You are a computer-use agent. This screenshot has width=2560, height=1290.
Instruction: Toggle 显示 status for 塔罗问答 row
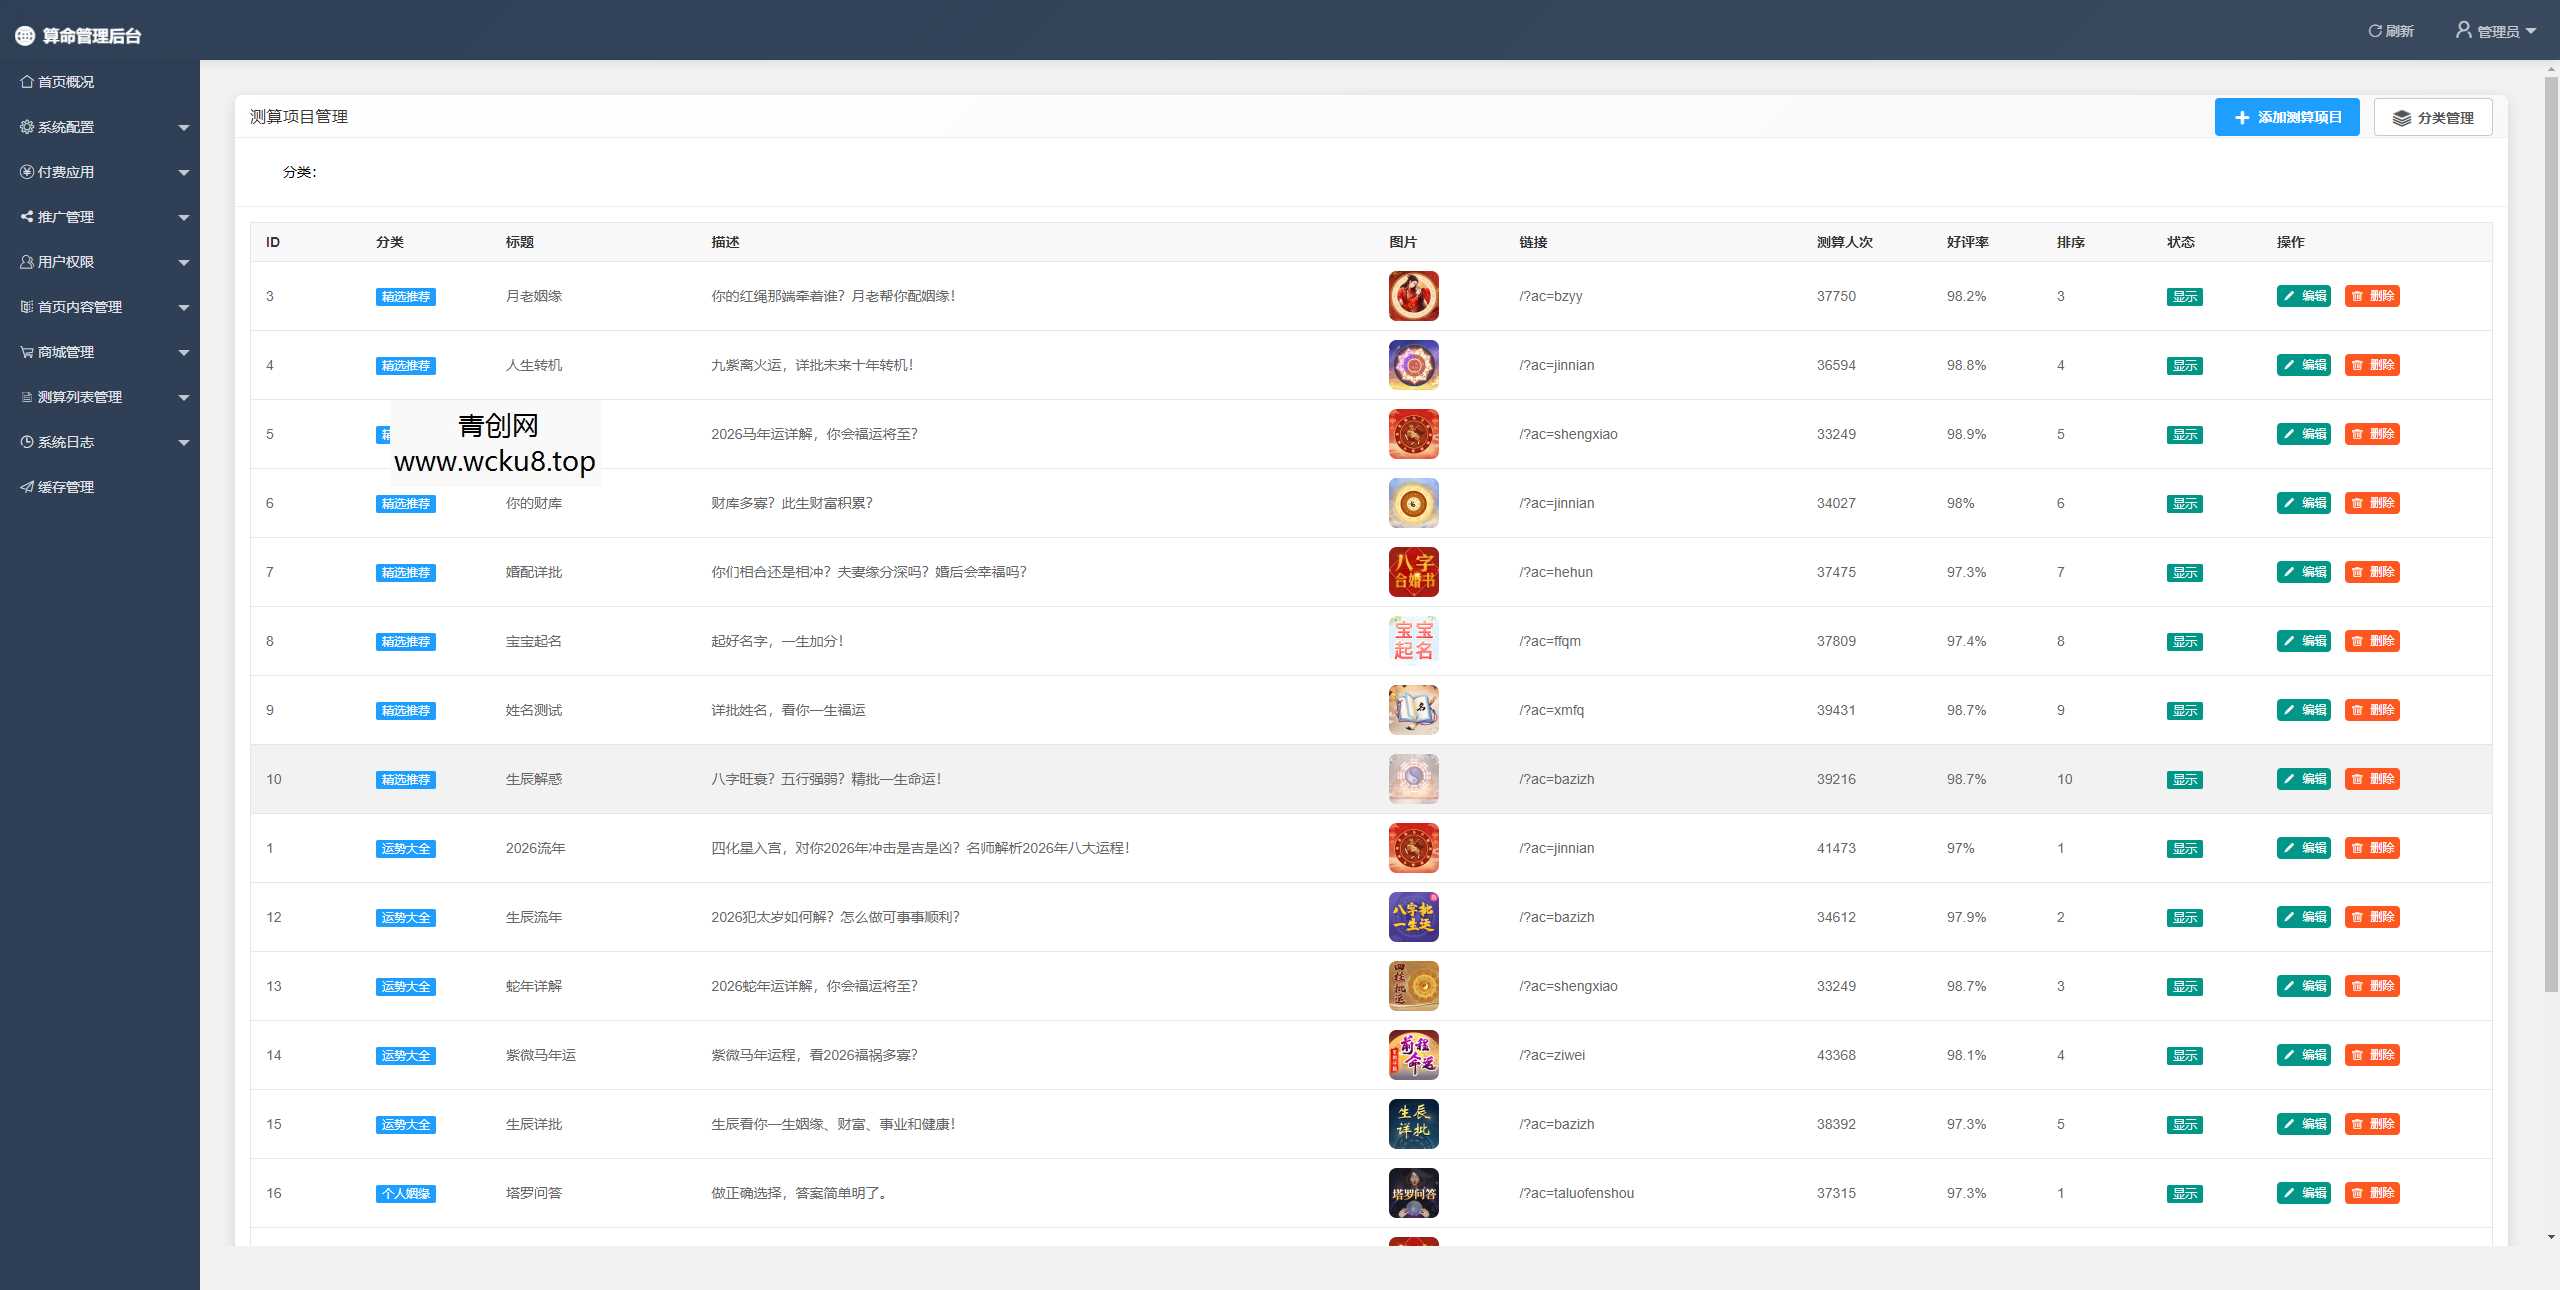[2184, 1194]
